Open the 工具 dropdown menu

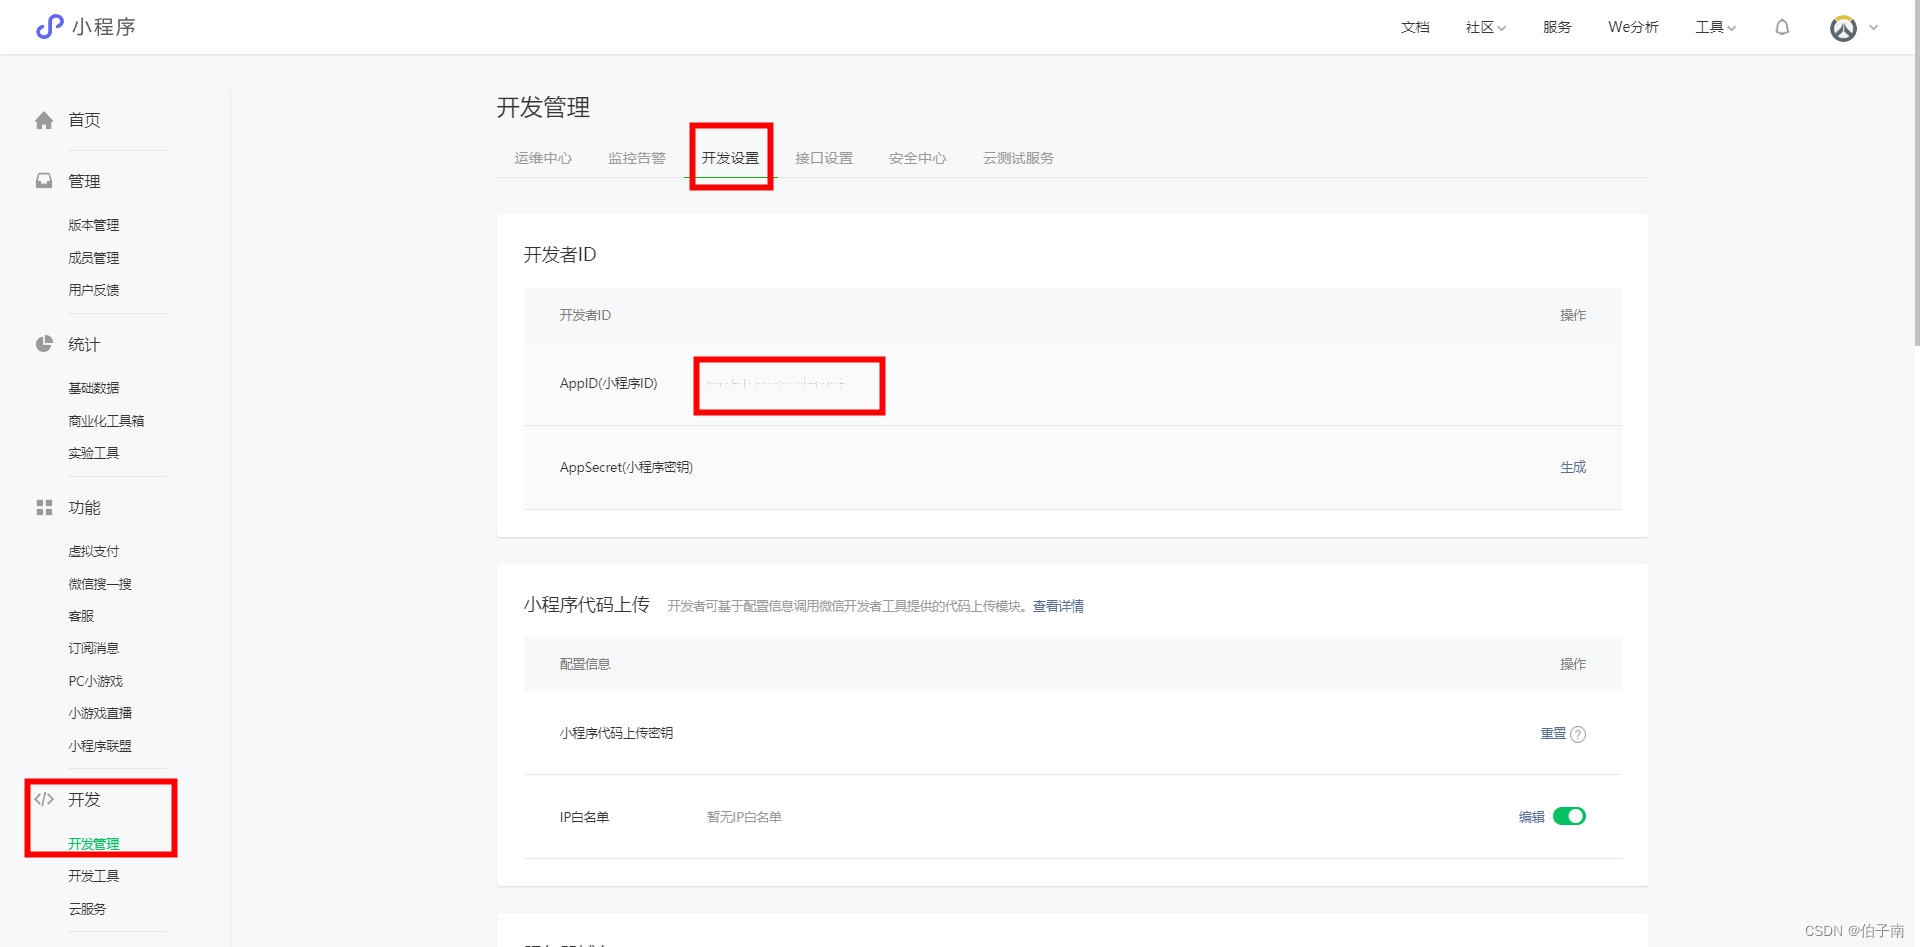pos(1714,27)
